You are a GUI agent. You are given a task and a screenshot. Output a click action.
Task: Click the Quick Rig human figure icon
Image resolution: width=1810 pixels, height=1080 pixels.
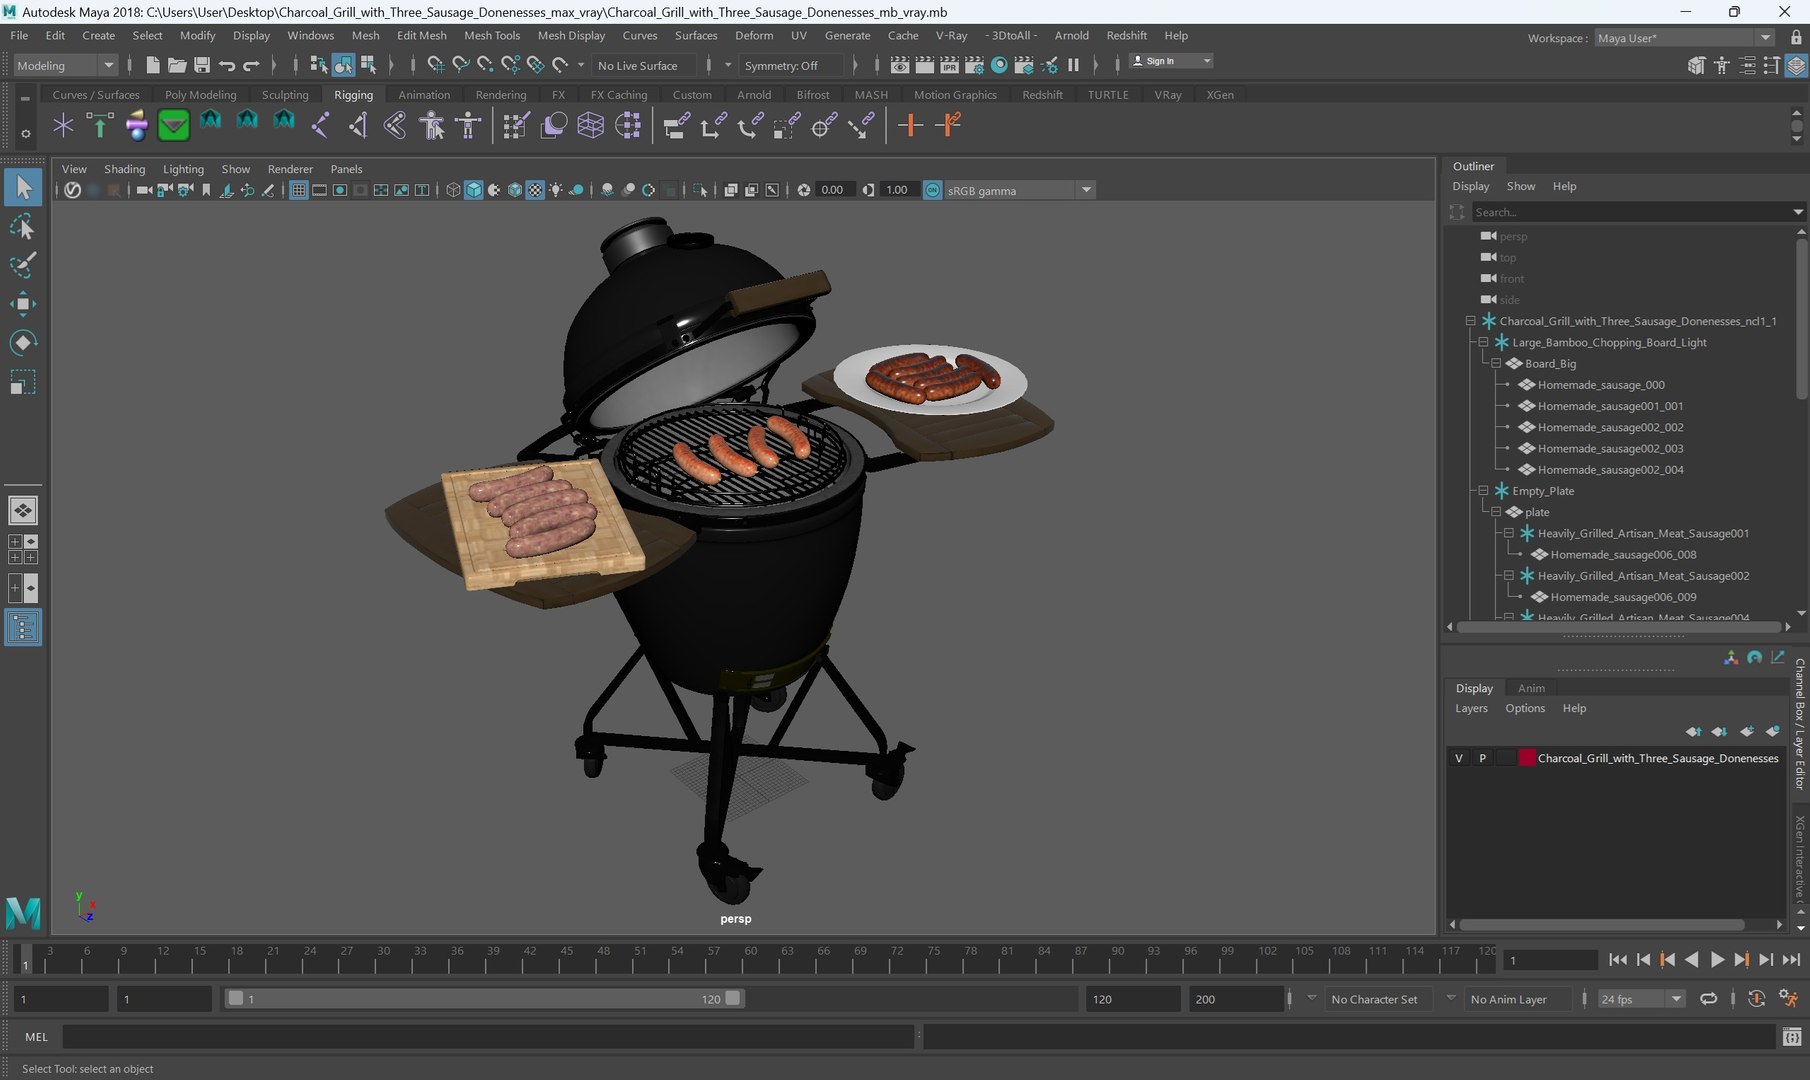pyautogui.click(x=431, y=125)
